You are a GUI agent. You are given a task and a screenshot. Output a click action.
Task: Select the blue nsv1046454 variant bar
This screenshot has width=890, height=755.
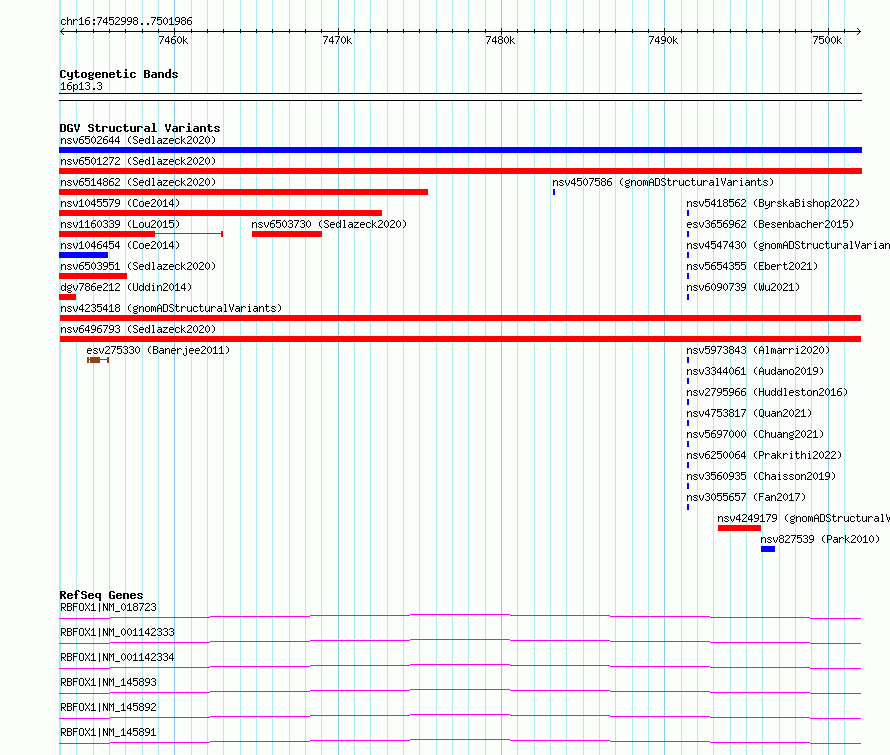tap(83, 255)
